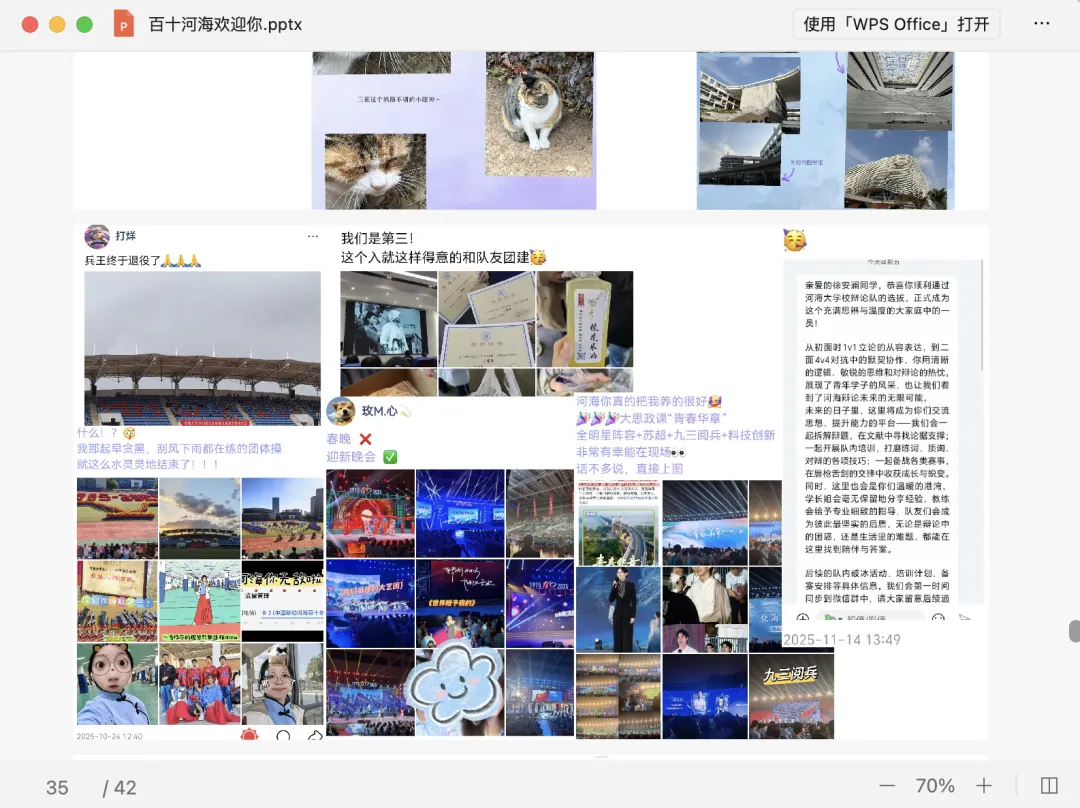This screenshot has width=1080, height=808.
Task: Click the 玫M.心 dog avatar
Action: (x=340, y=411)
